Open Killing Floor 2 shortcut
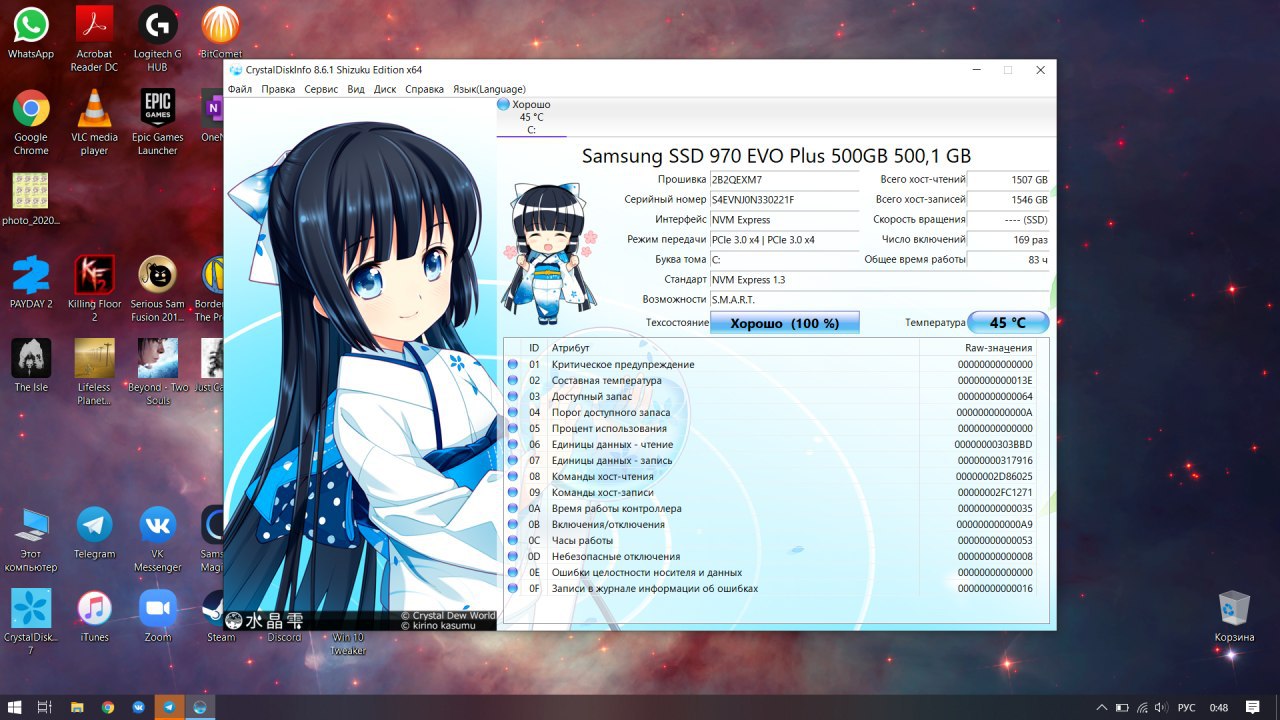The image size is (1280, 720). 94,289
